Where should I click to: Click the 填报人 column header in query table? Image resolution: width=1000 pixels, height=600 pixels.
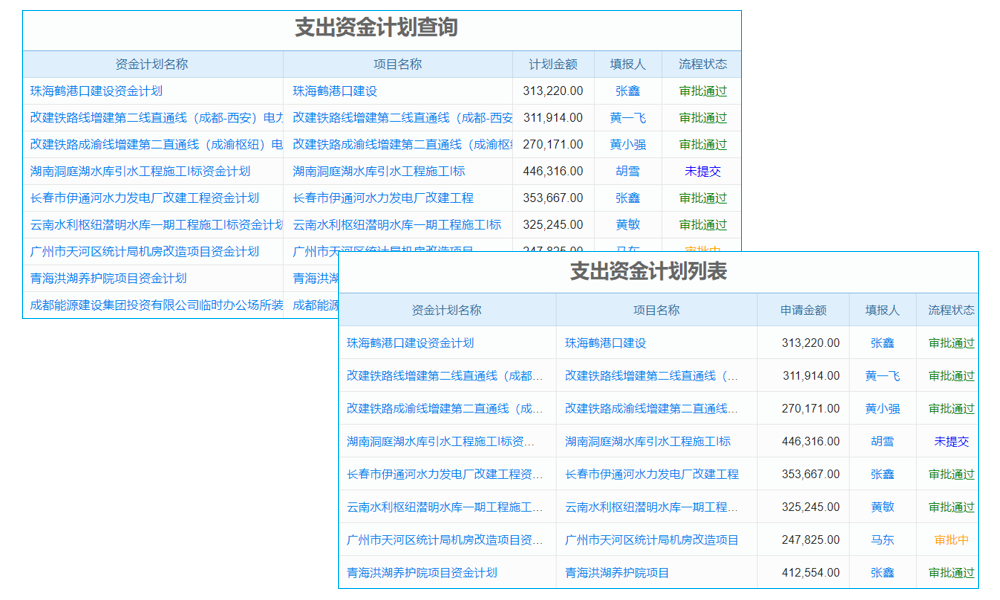click(x=628, y=62)
